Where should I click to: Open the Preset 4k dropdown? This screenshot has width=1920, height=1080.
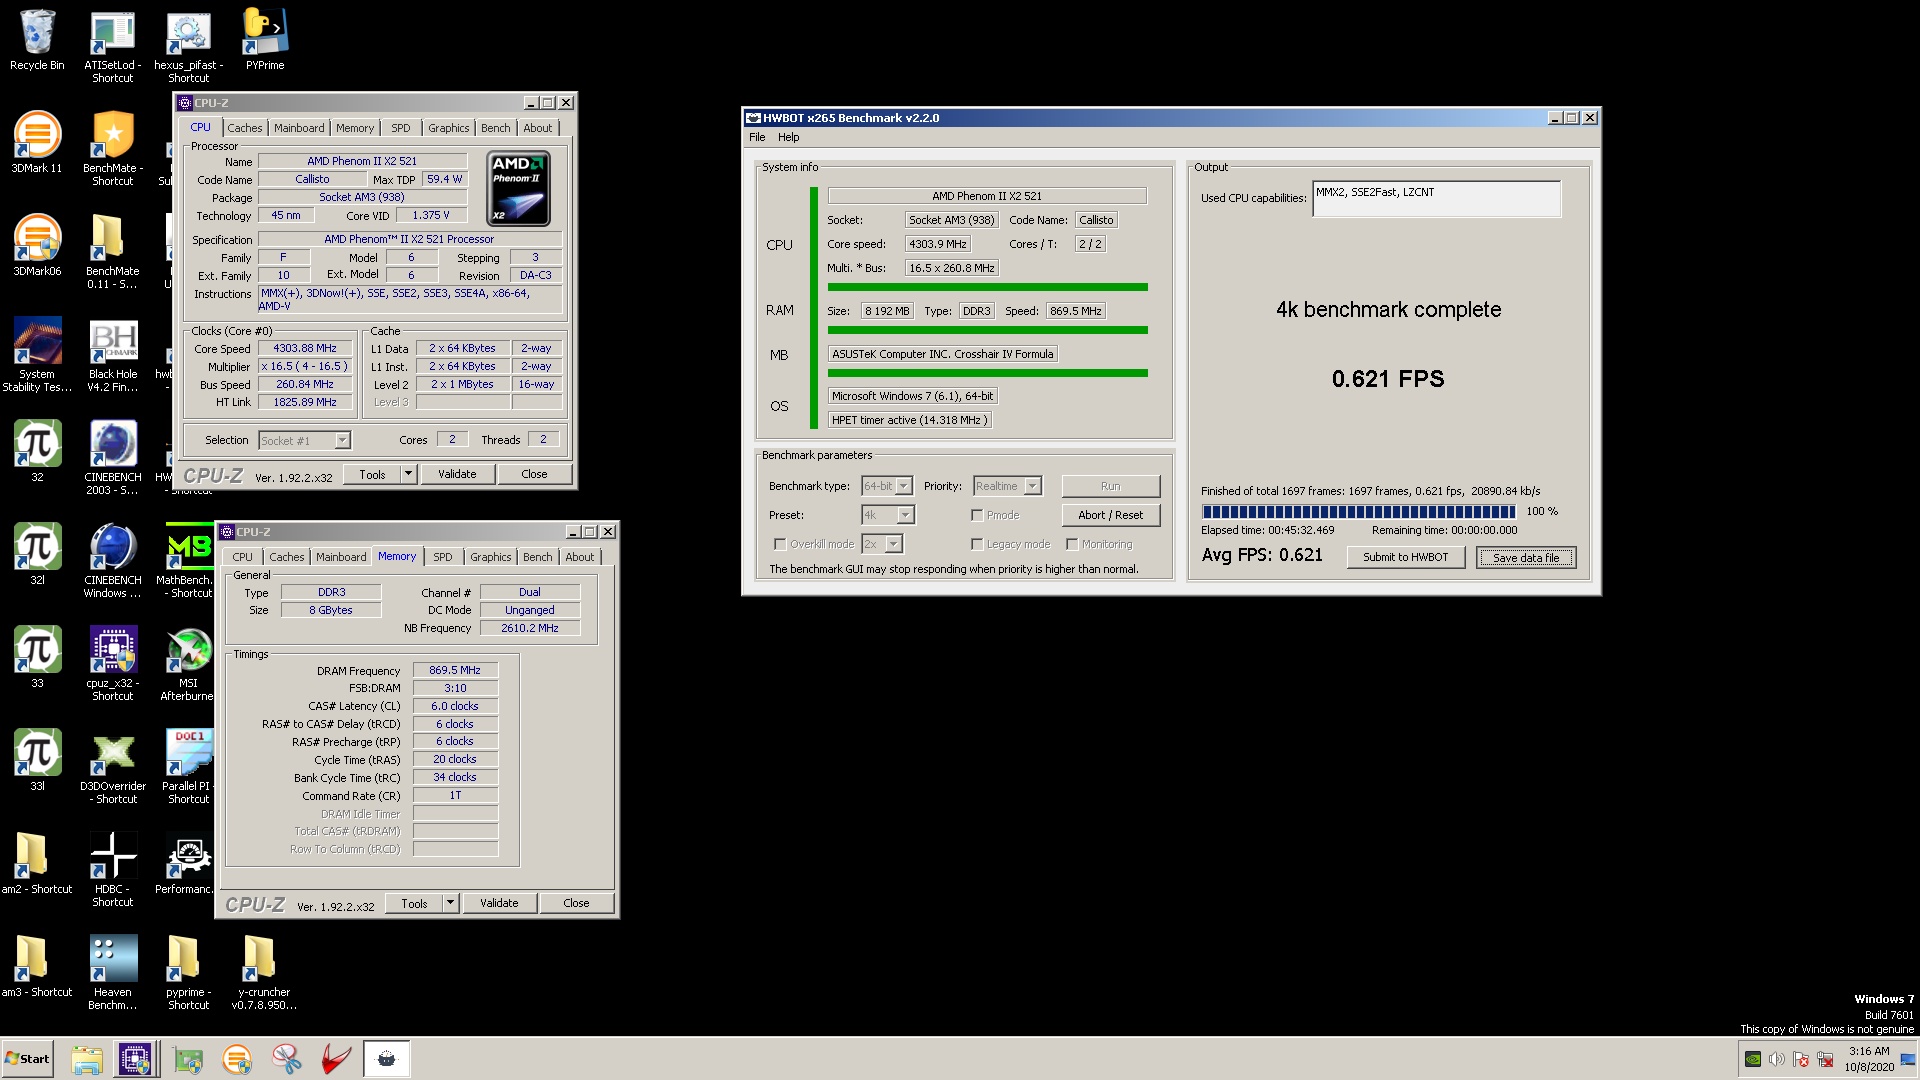coord(888,515)
